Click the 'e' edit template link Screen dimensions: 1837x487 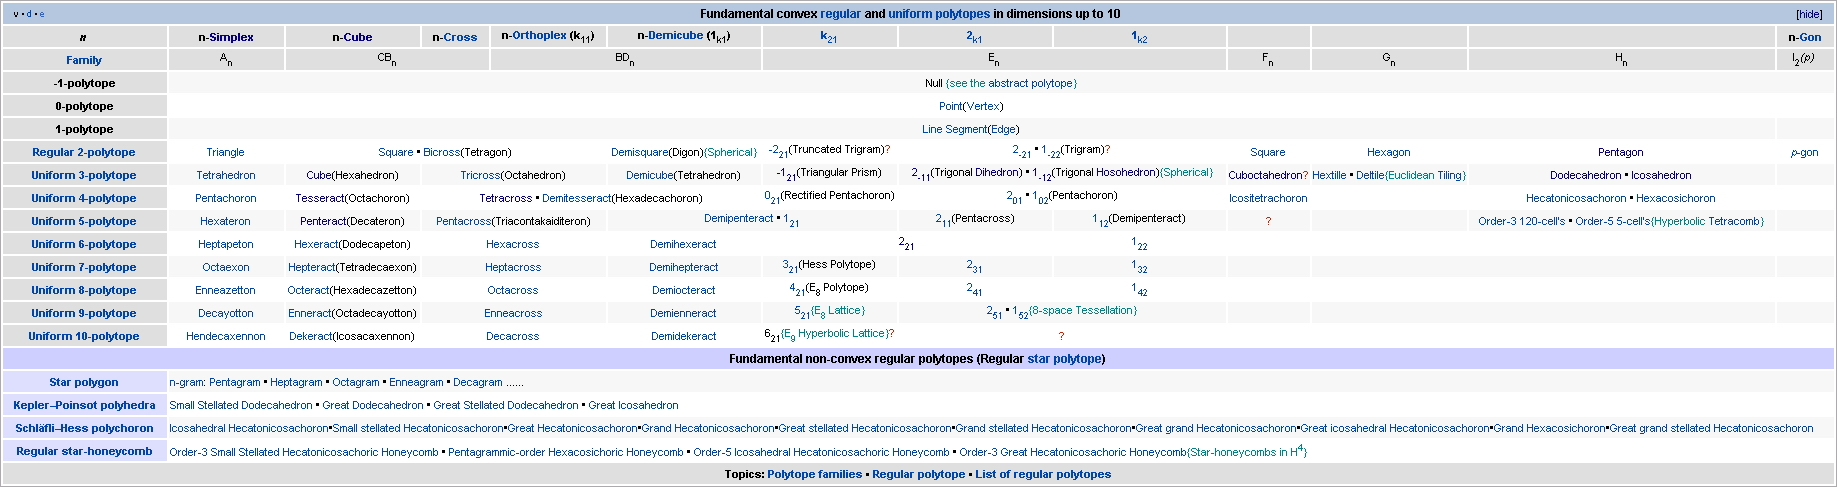41,14
